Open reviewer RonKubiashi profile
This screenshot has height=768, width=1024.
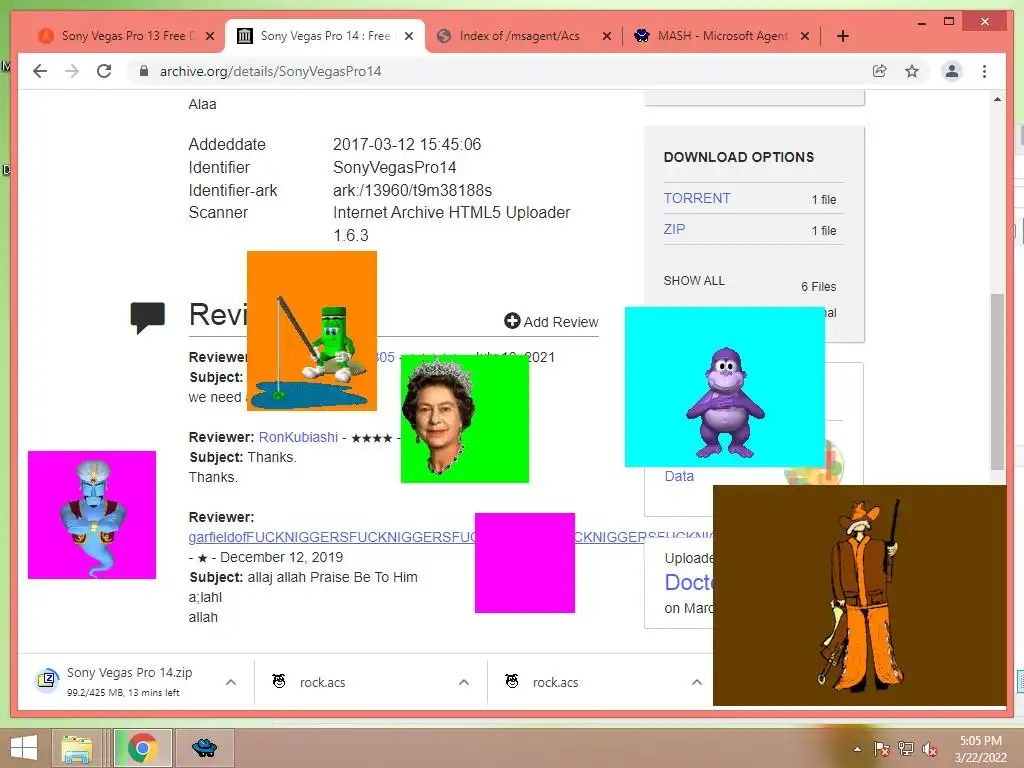(x=298, y=437)
